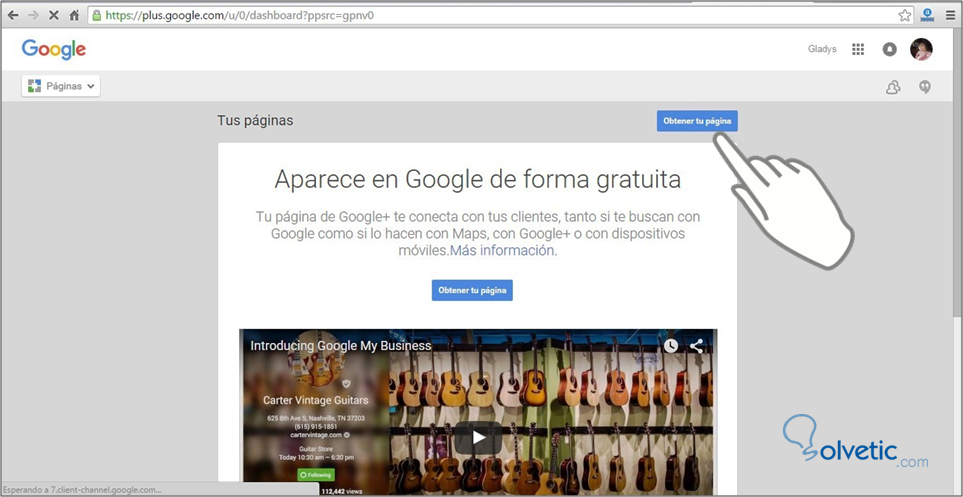This screenshot has height=497, width=963.
Task: Open the Chrome hamburger menu
Action: 950,15
